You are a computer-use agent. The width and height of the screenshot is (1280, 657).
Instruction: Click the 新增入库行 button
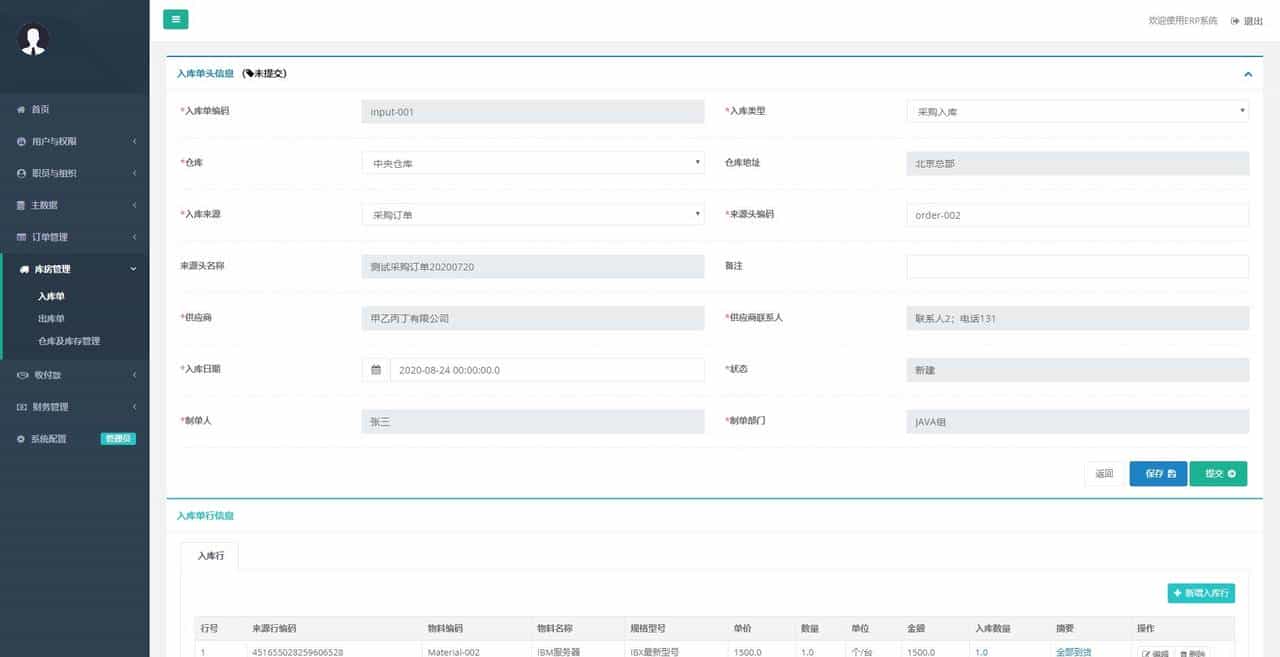point(1200,593)
